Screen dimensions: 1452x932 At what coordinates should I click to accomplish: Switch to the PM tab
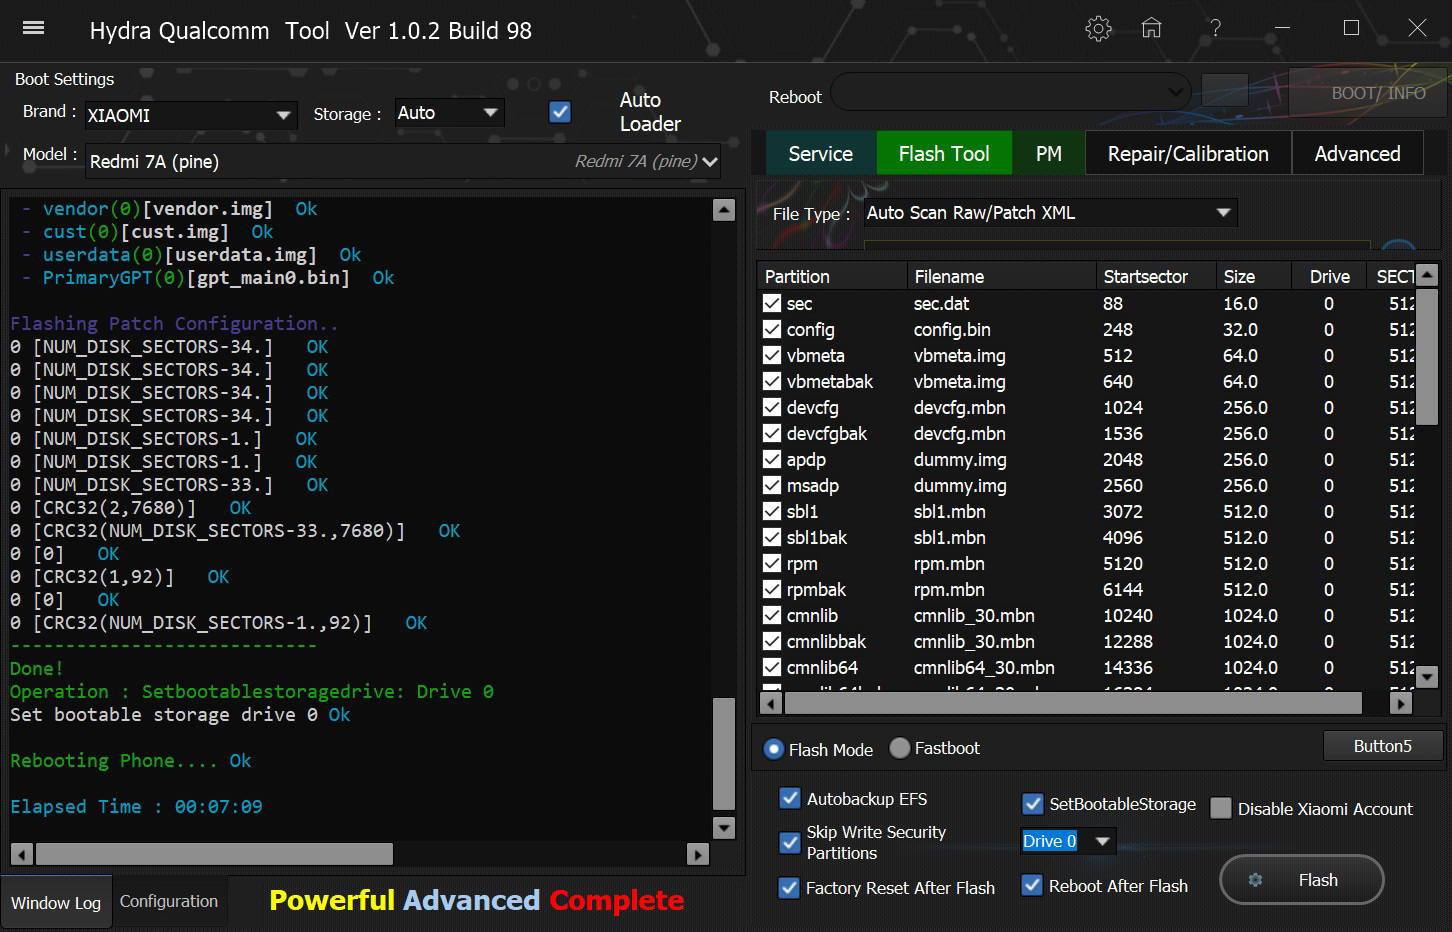click(1048, 153)
